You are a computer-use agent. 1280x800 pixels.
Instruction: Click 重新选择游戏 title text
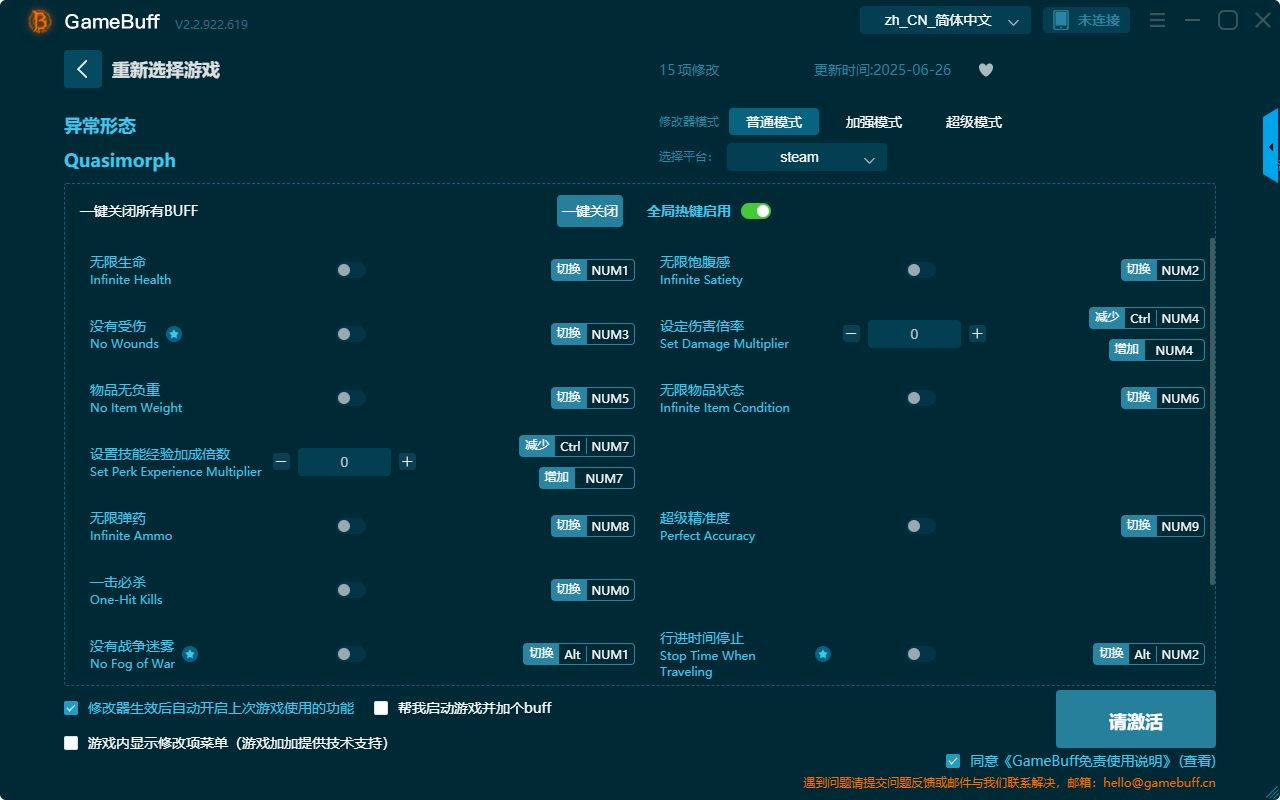coord(166,70)
